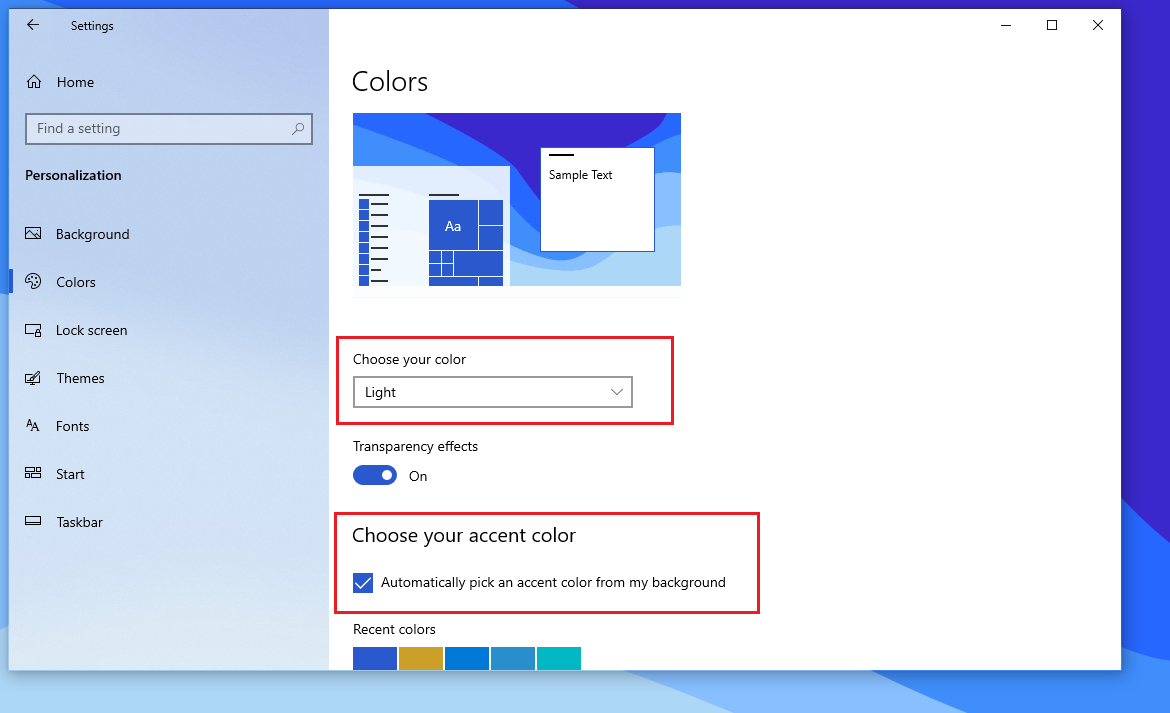This screenshot has width=1170, height=713.
Task: Open the Choose your color dropdown
Action: (492, 392)
